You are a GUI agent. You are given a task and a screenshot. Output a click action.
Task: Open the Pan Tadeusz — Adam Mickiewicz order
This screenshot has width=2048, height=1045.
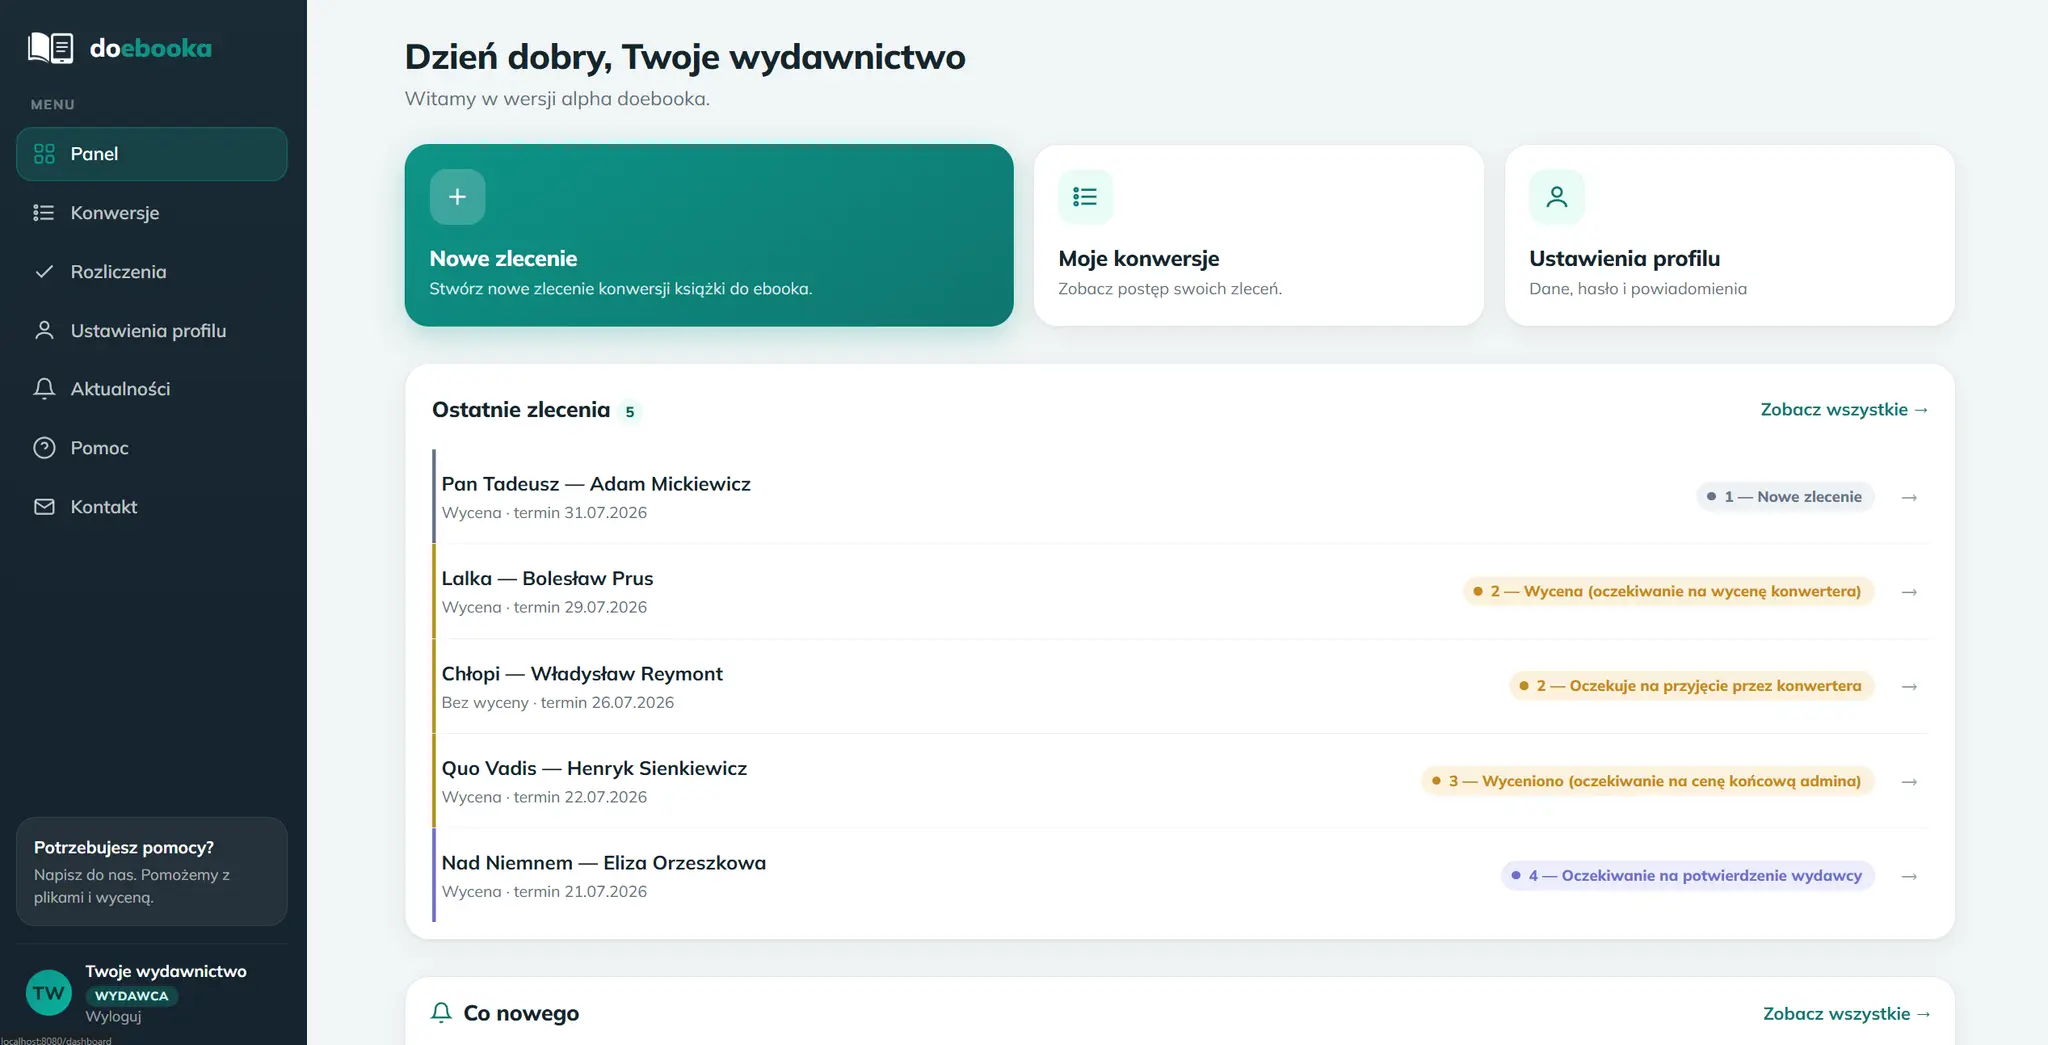tap(1181, 497)
